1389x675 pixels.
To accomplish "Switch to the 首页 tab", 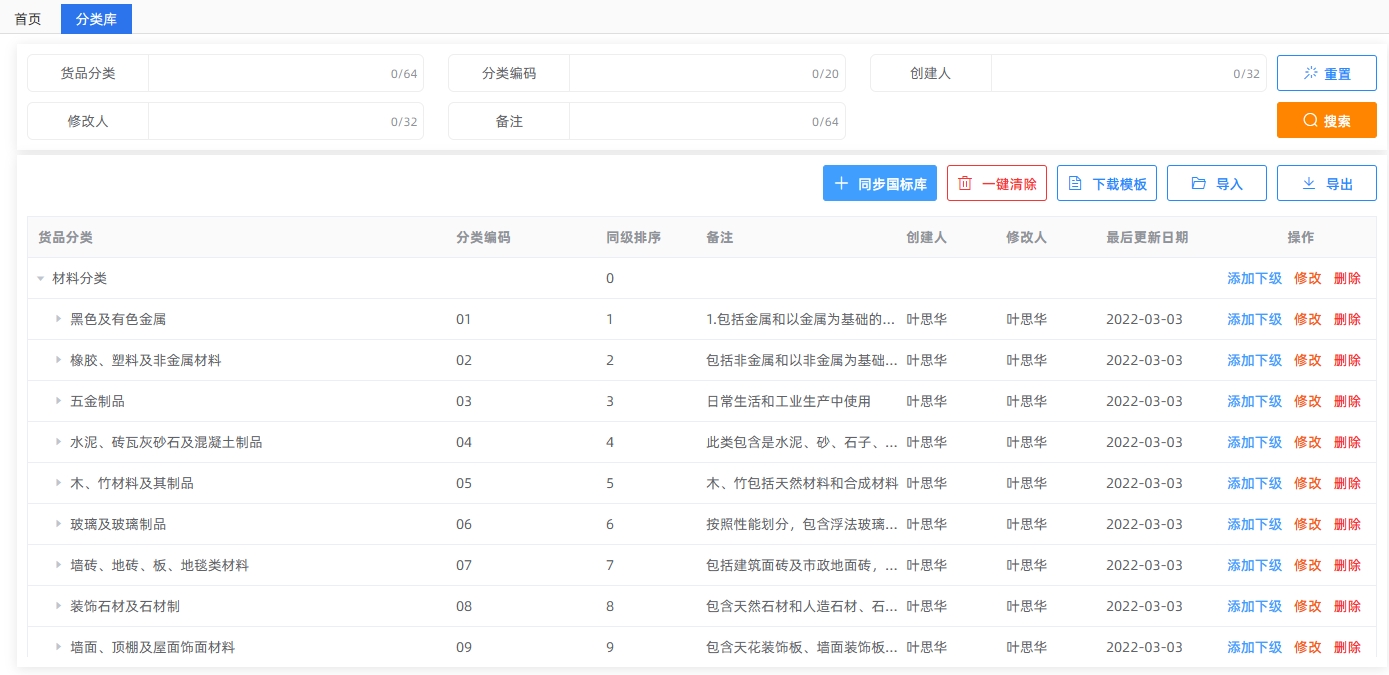I will 28,19.
